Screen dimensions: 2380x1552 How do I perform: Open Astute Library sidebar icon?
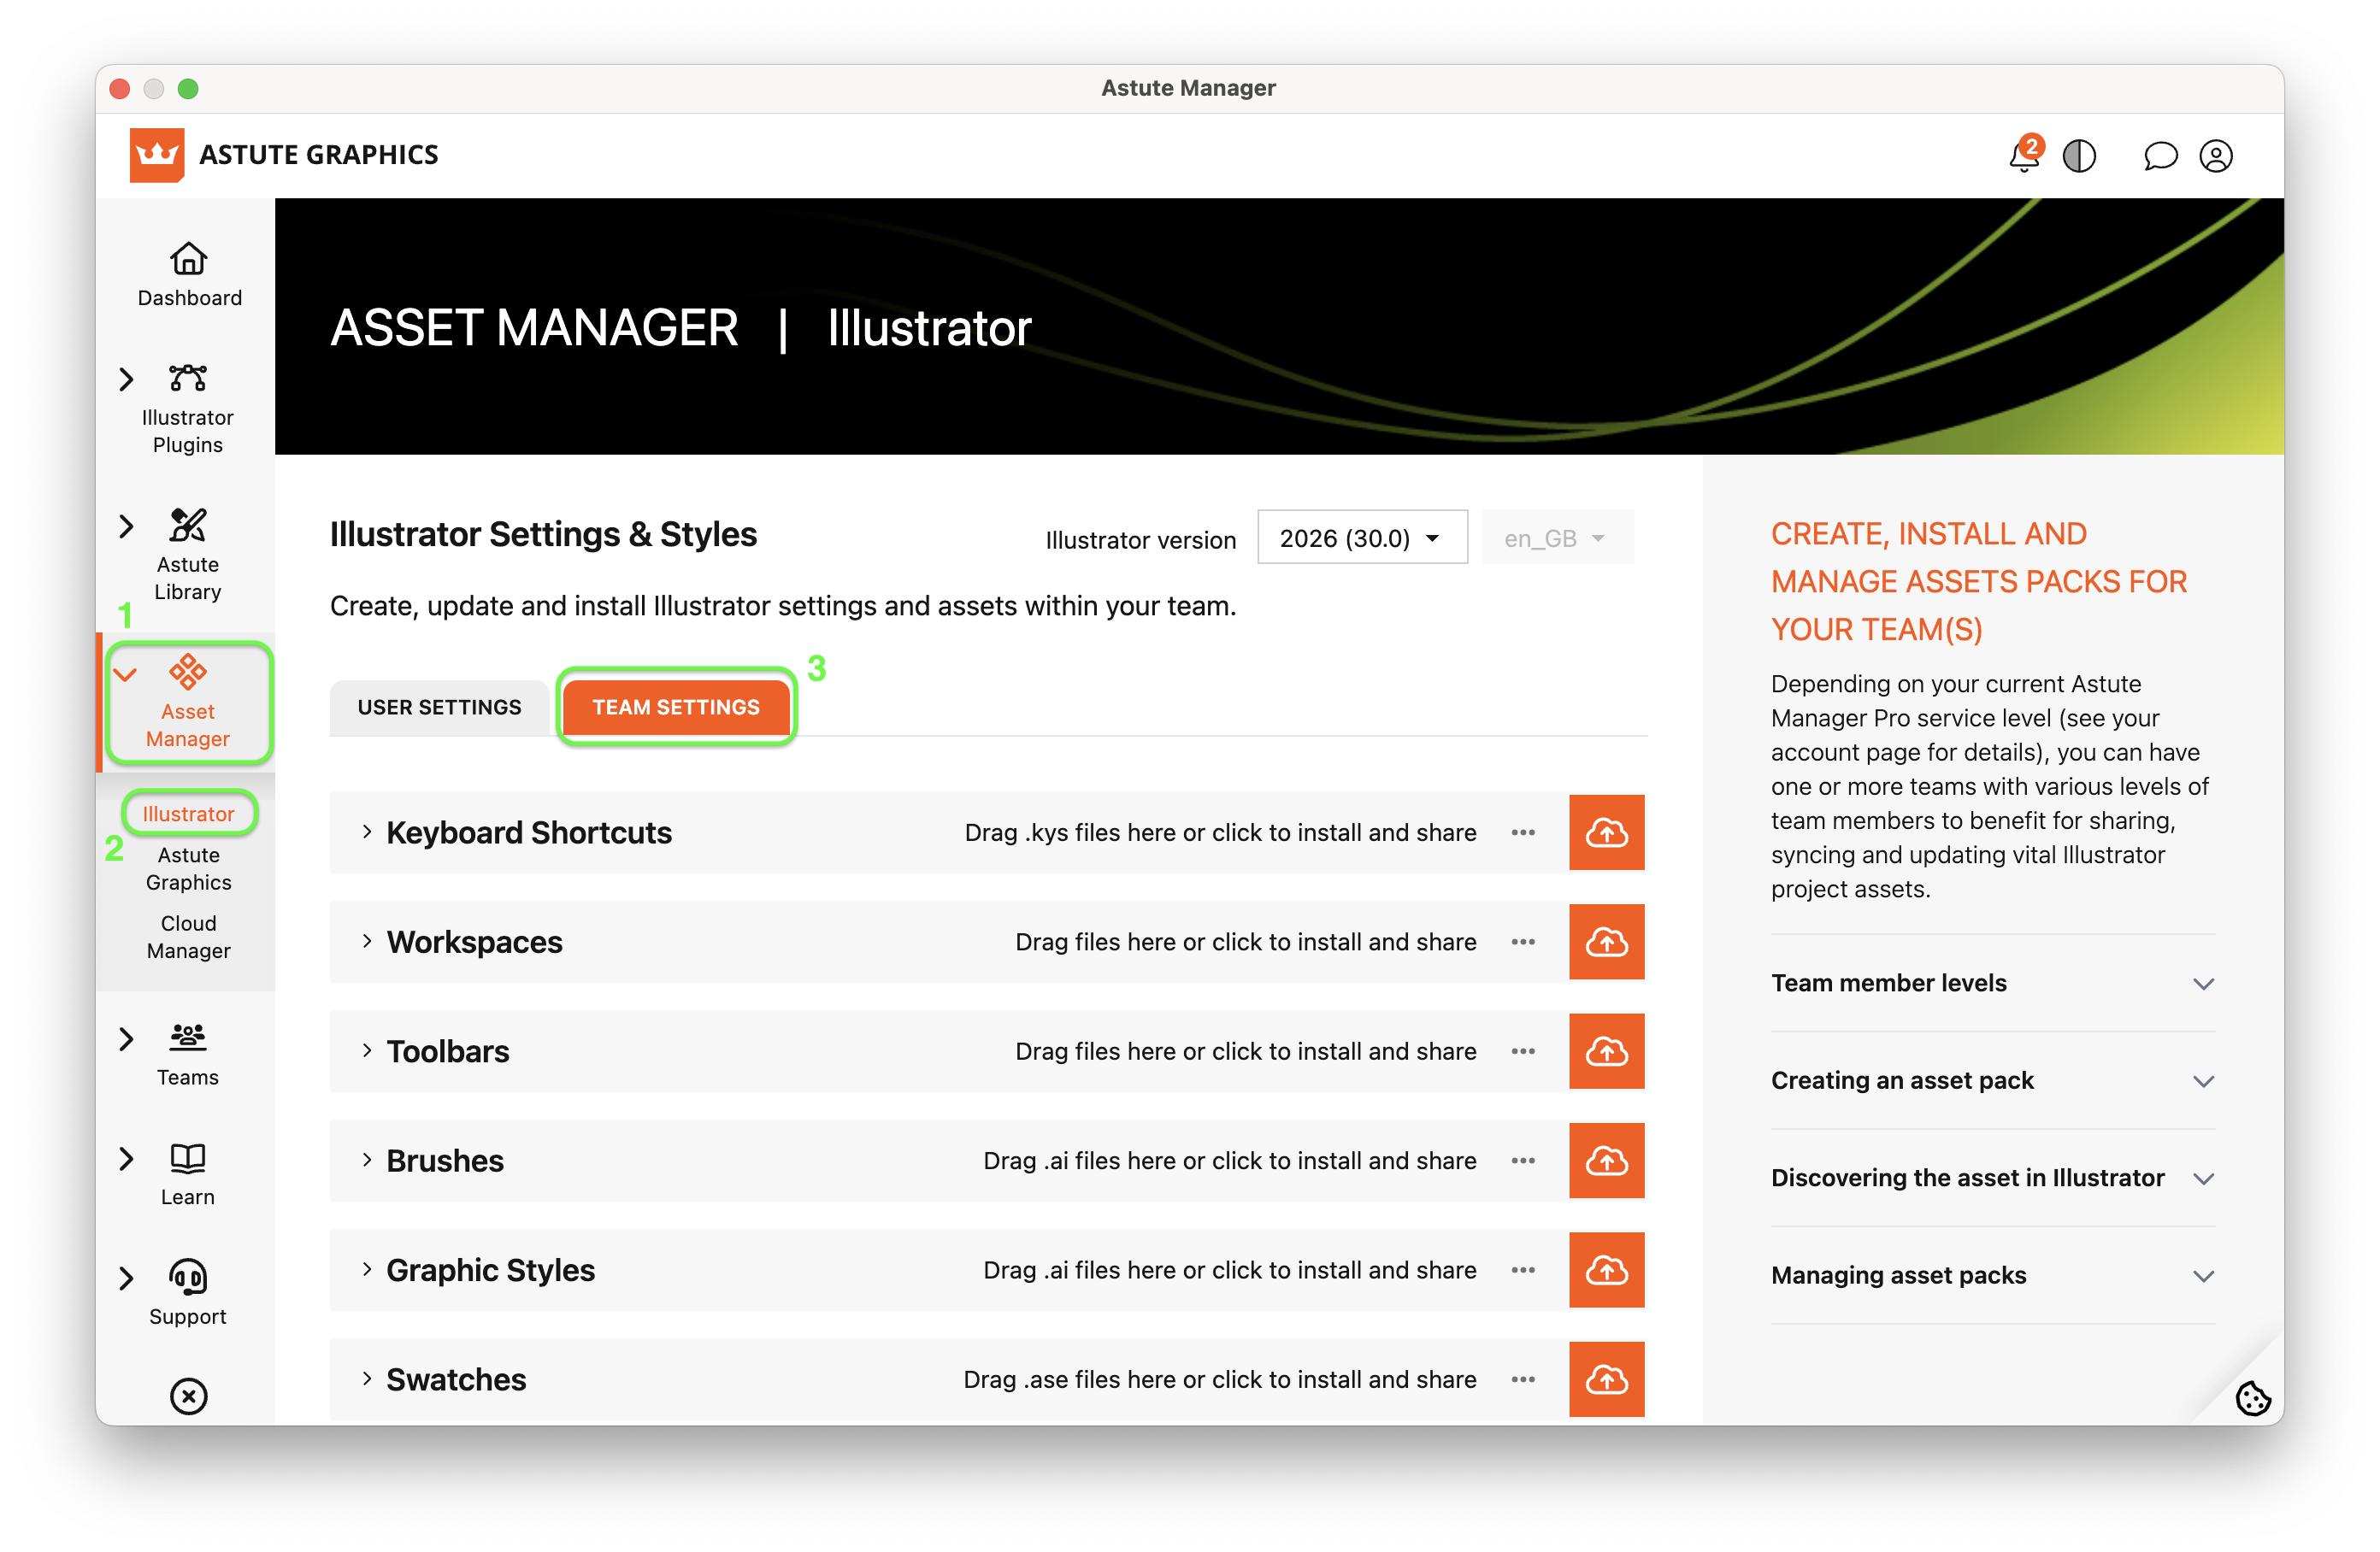point(188,525)
